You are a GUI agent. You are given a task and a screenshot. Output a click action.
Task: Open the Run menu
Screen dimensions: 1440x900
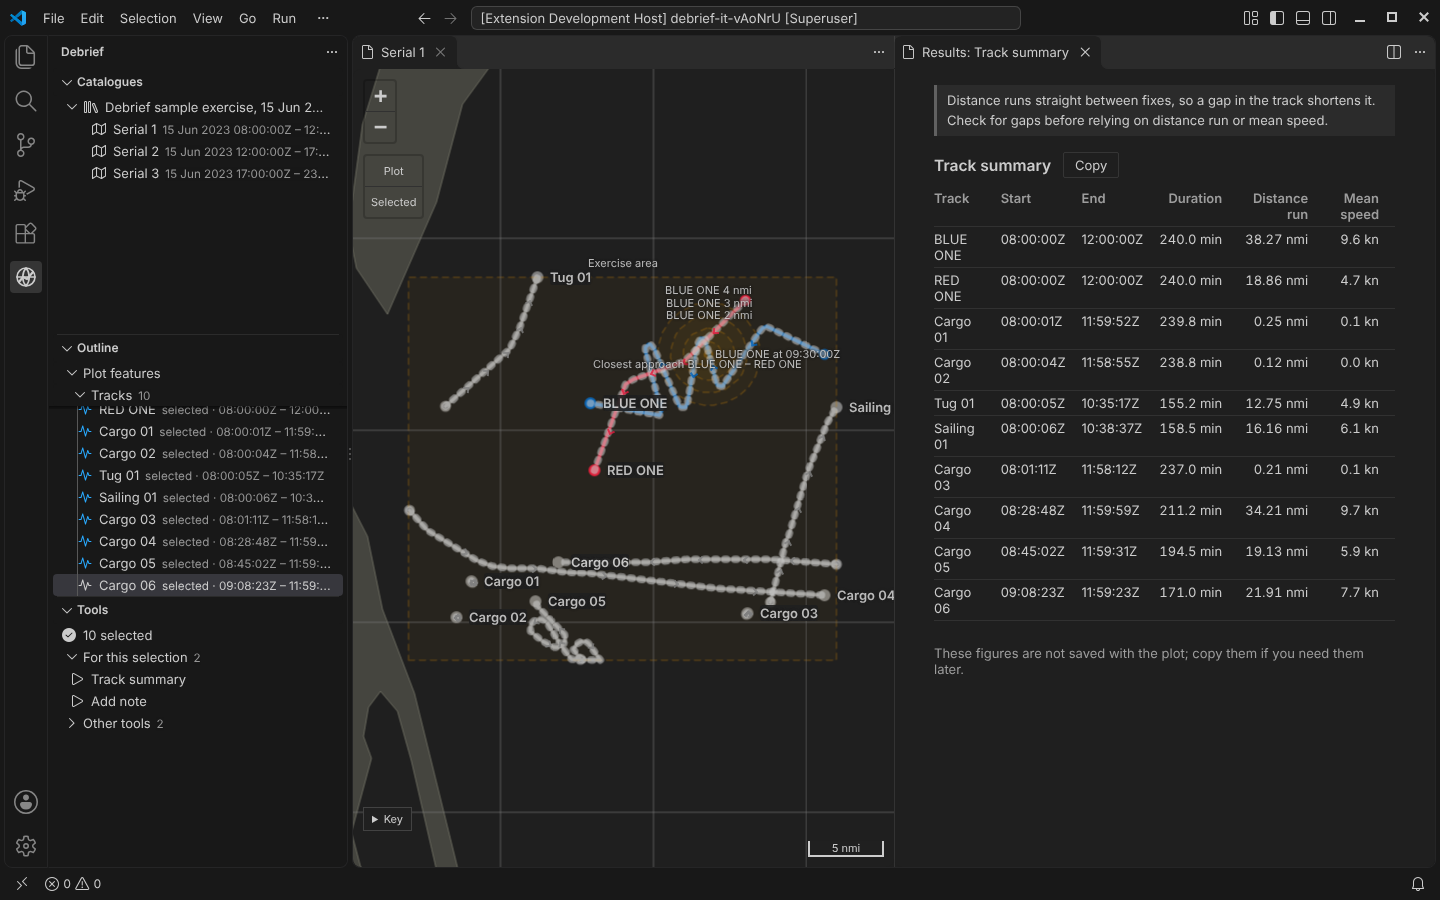coord(284,18)
